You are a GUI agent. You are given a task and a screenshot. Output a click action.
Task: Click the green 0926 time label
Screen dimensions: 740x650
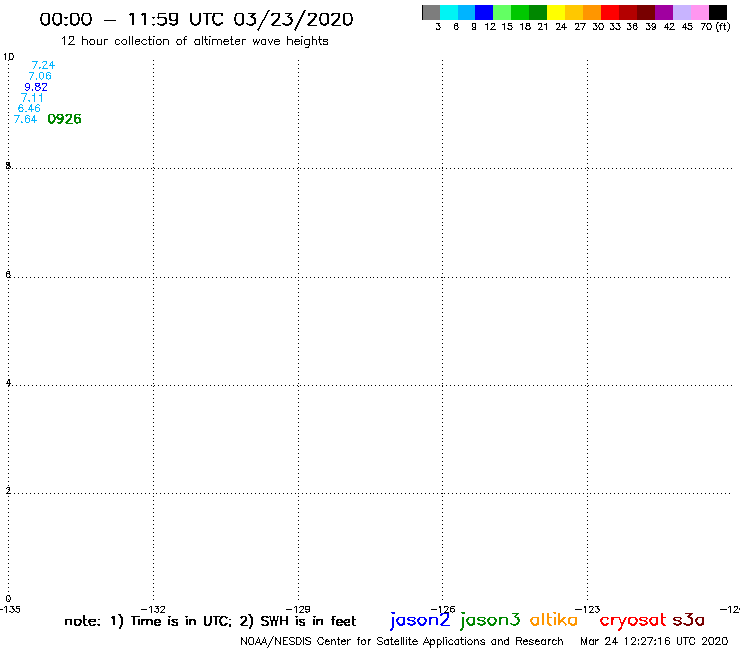click(65, 119)
